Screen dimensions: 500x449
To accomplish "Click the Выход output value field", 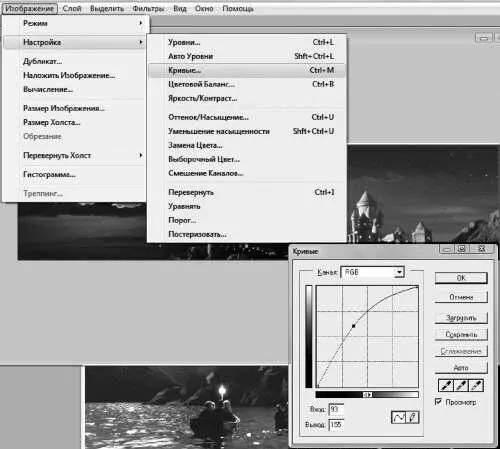I will (x=336, y=425).
